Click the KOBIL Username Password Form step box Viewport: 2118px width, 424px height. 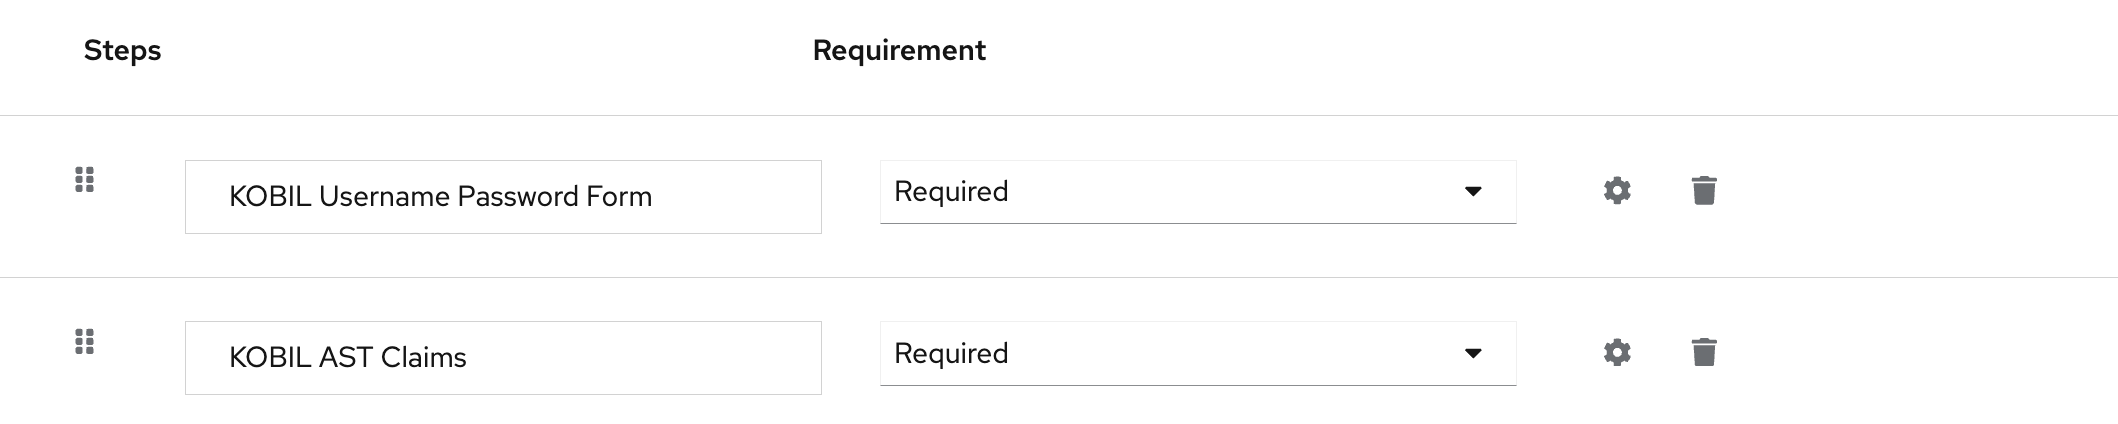[x=740, y=197]
